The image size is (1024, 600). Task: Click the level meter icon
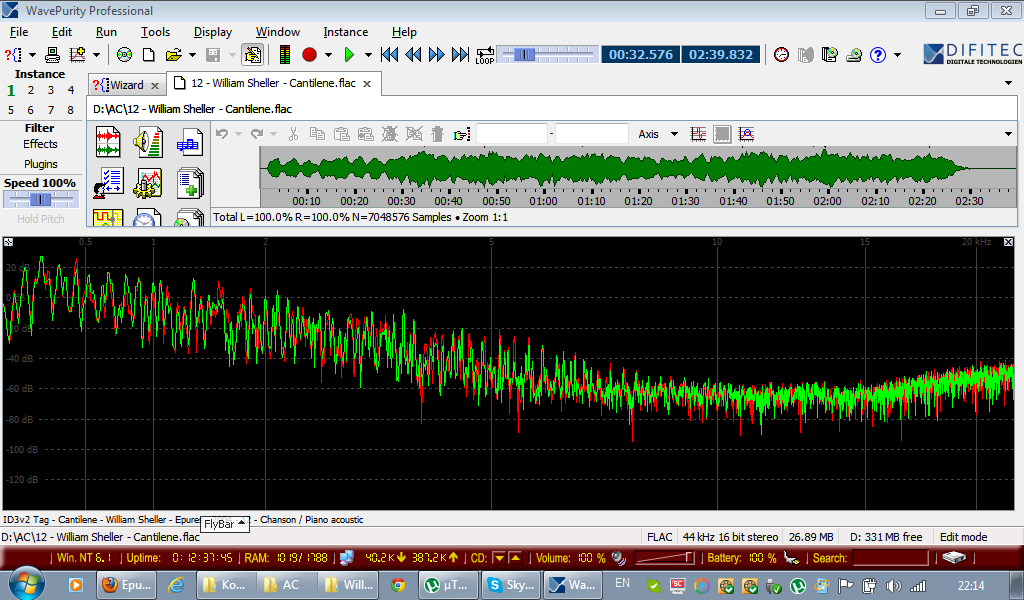[x=285, y=54]
